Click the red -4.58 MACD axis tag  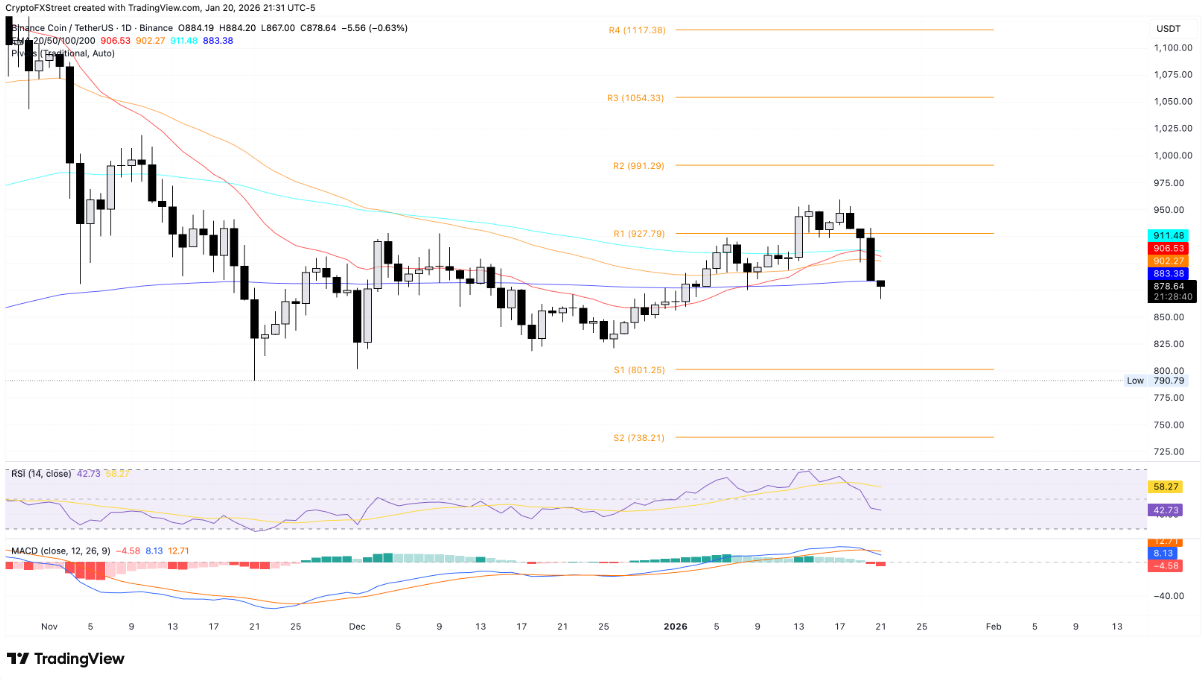[x=1167, y=566]
